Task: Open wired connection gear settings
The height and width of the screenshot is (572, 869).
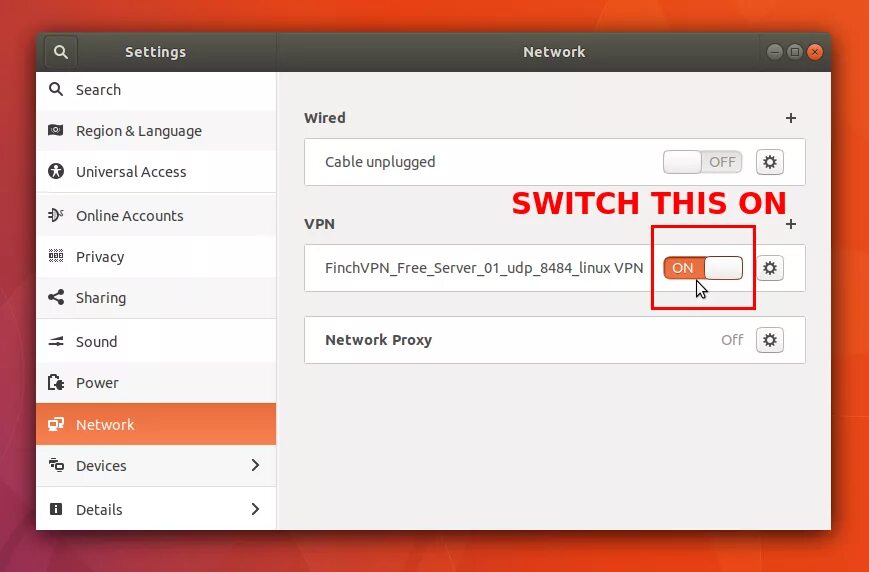Action: point(770,162)
